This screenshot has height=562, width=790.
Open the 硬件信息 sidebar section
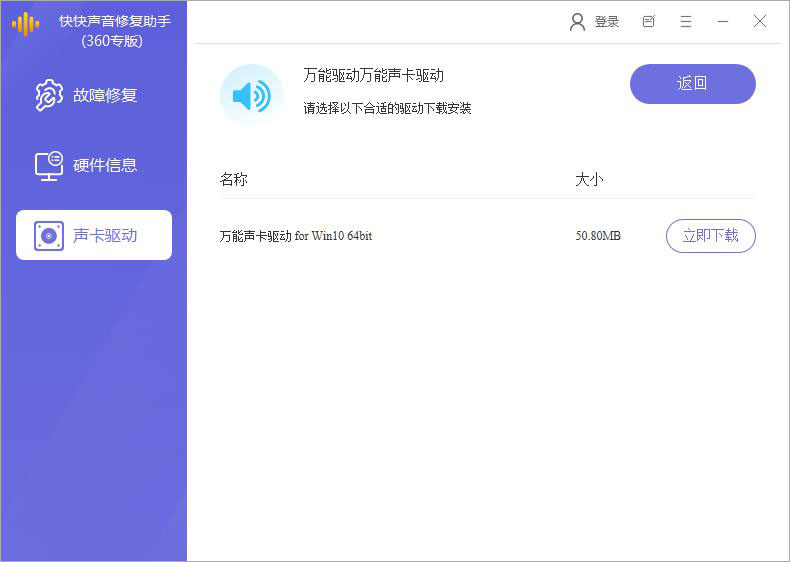tap(94, 165)
